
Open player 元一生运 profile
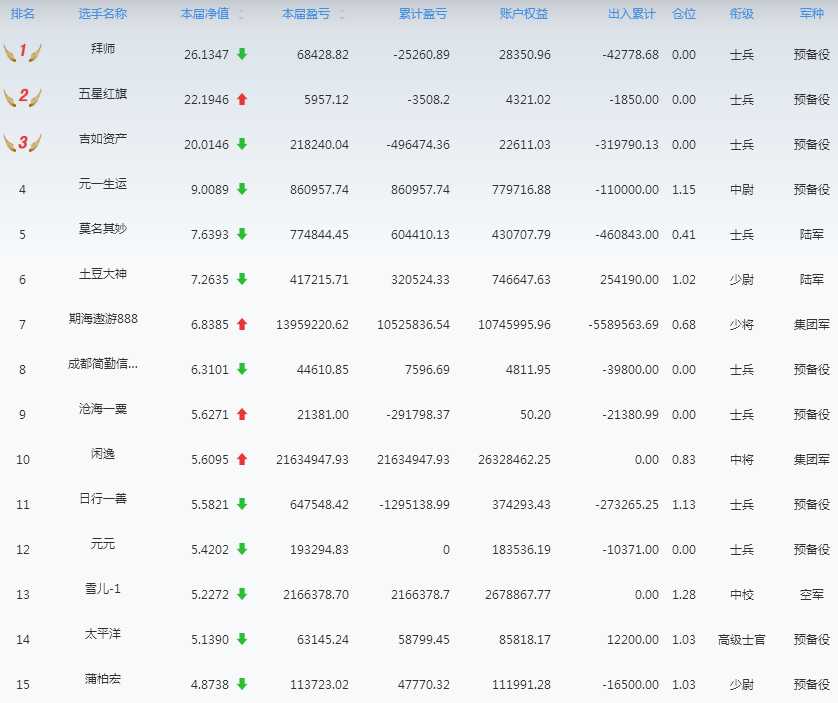pyautogui.click(x=103, y=183)
